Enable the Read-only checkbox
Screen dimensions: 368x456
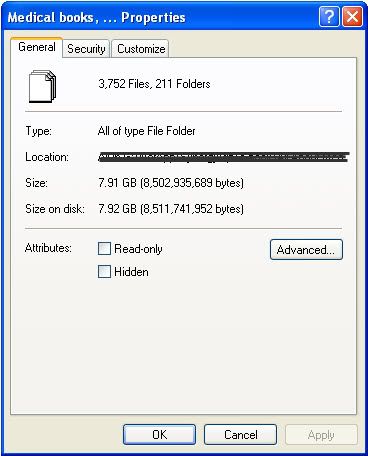coord(104,249)
